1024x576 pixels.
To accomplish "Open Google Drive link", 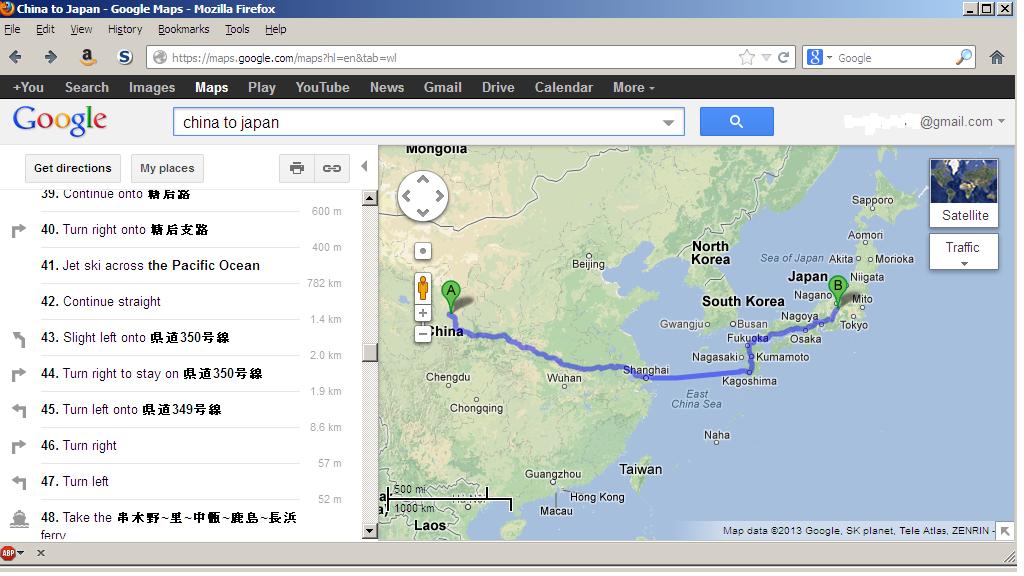I will pyautogui.click(x=498, y=88).
